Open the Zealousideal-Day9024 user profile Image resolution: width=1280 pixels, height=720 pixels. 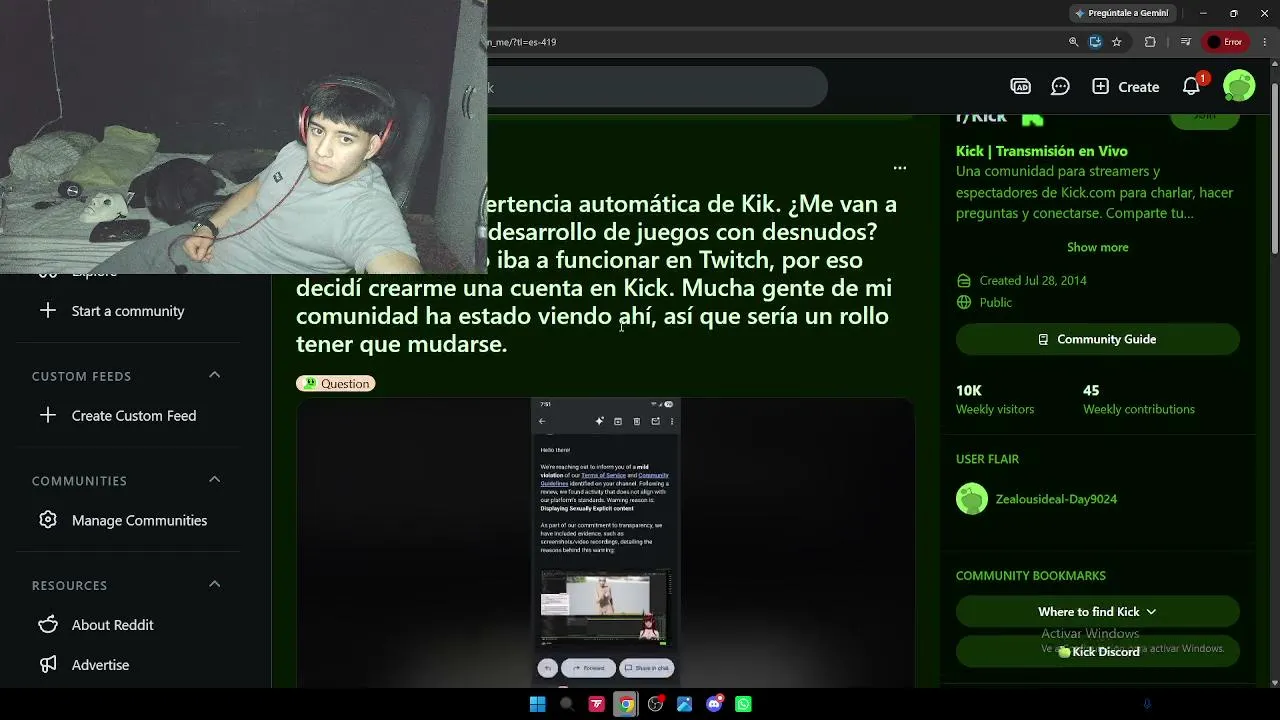pyautogui.click(x=1056, y=499)
